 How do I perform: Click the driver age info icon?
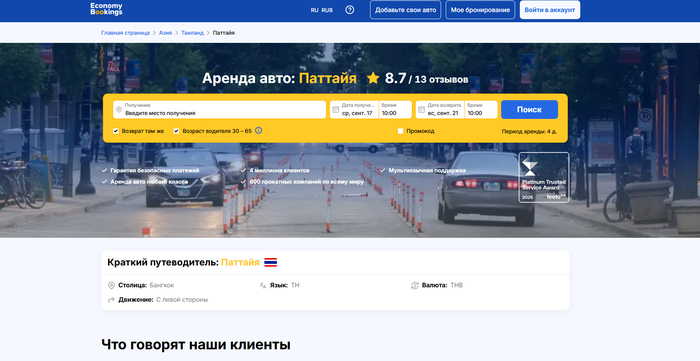pyautogui.click(x=258, y=131)
